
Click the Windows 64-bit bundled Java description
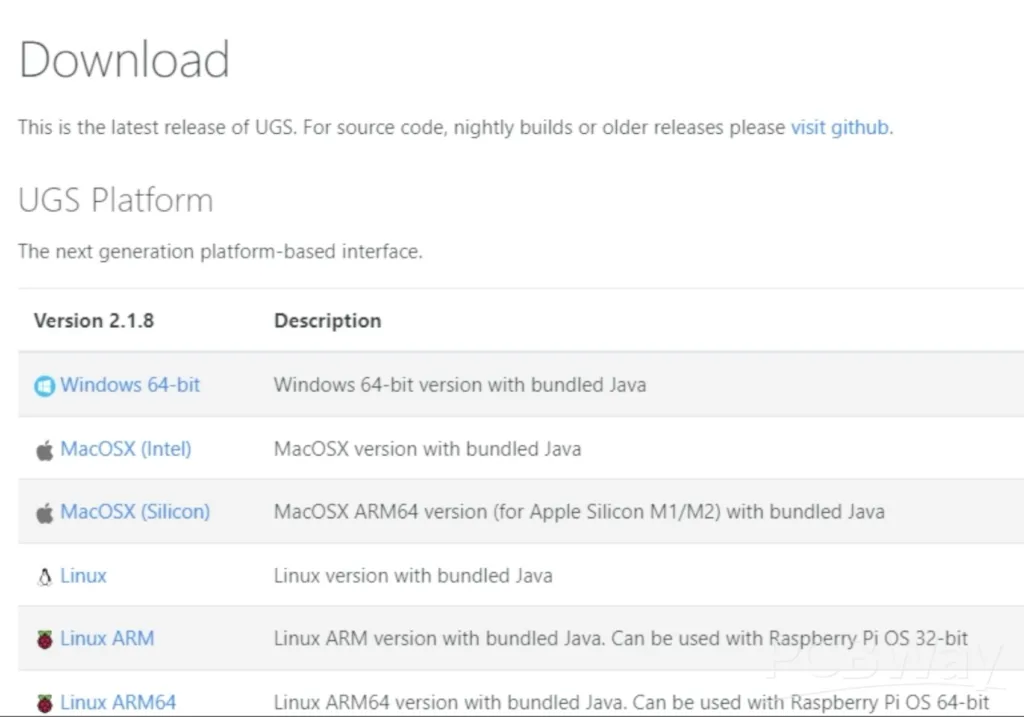(460, 385)
